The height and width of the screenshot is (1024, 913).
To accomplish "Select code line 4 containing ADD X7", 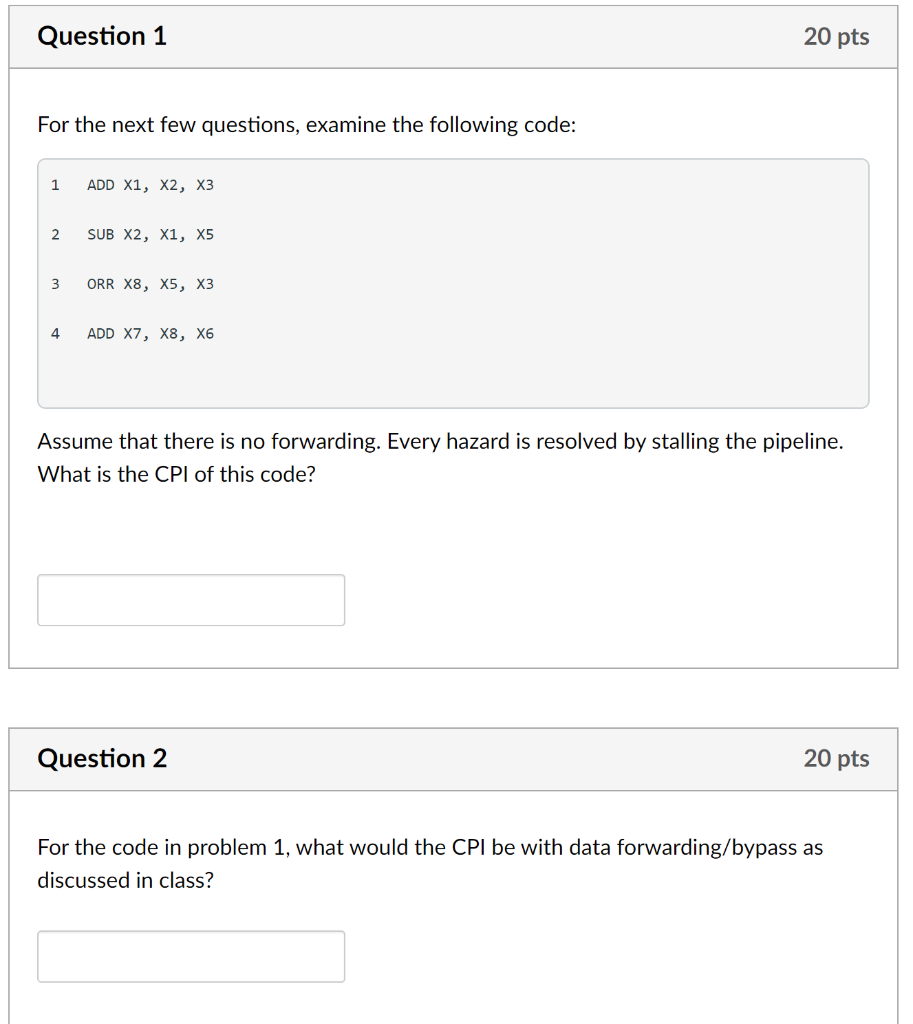I will [150, 333].
